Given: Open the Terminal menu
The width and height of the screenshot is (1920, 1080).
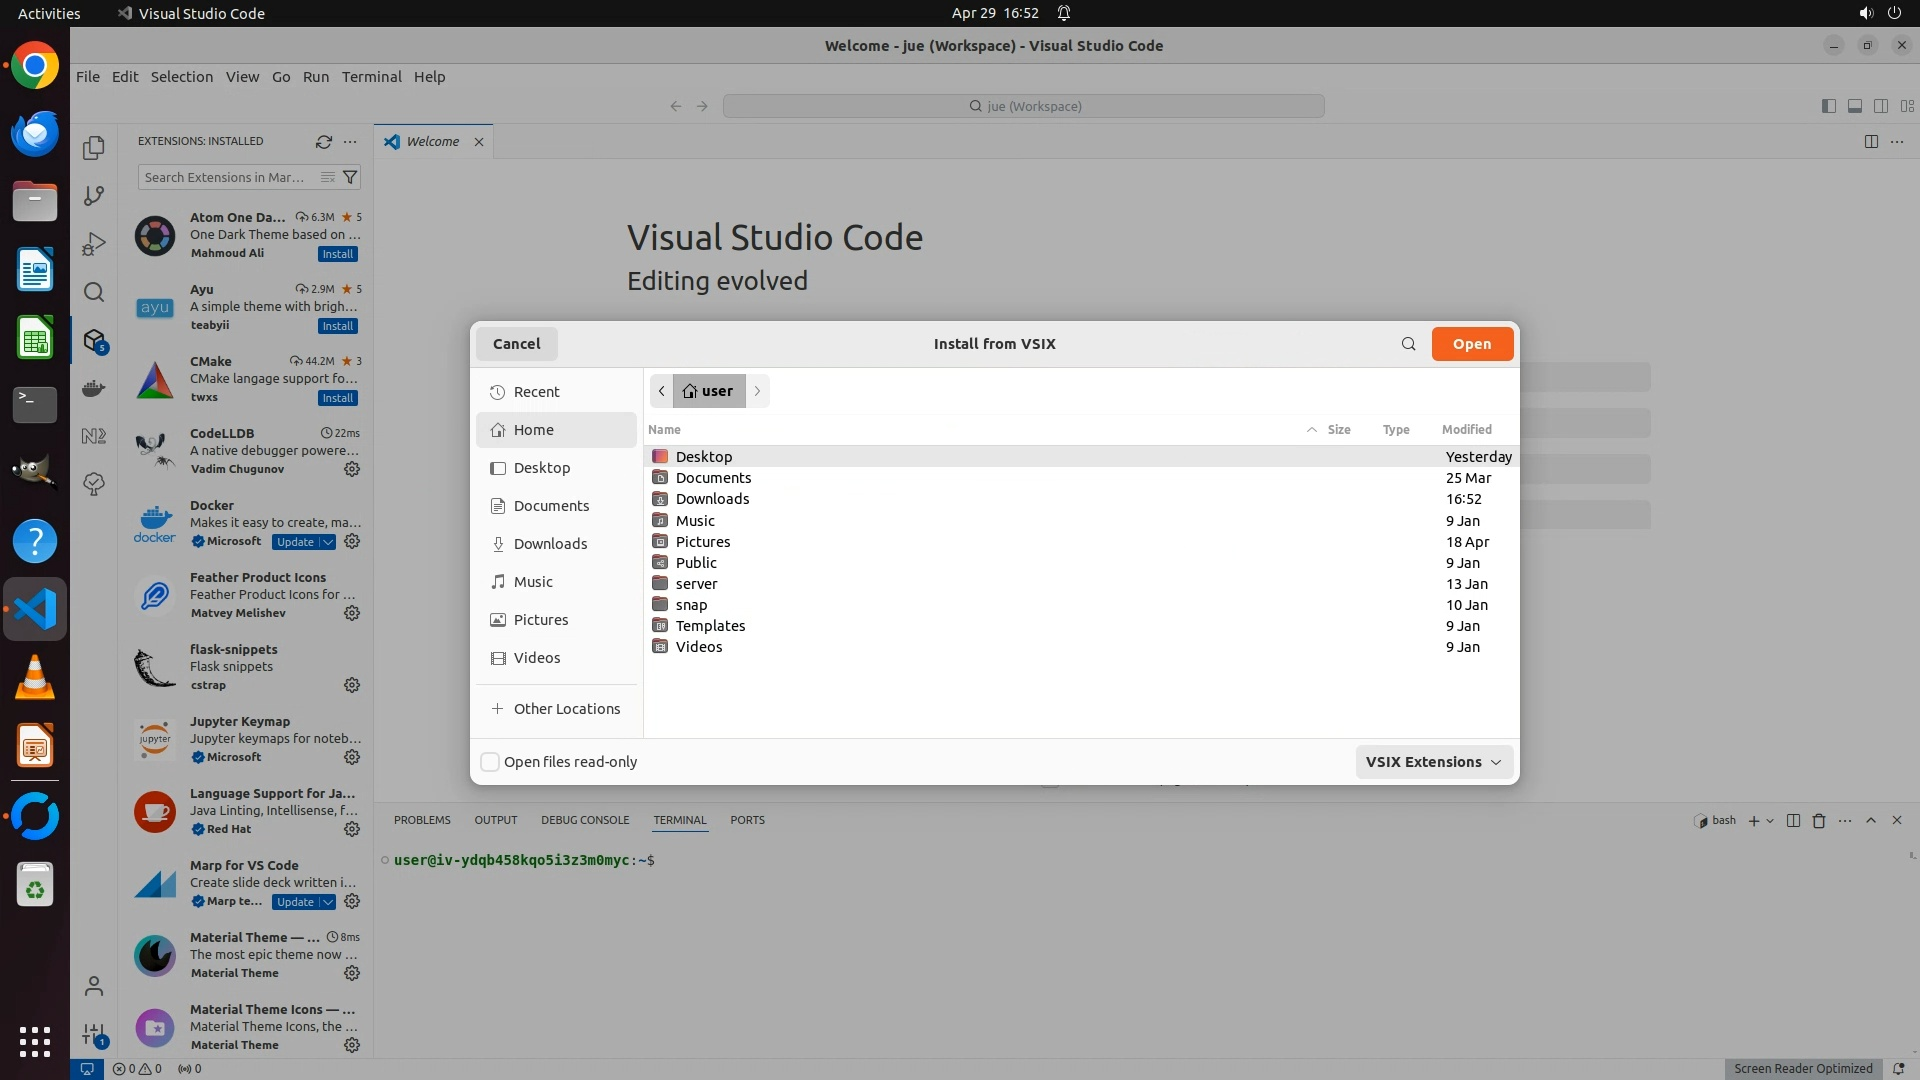Looking at the screenshot, I should pyautogui.click(x=371, y=77).
